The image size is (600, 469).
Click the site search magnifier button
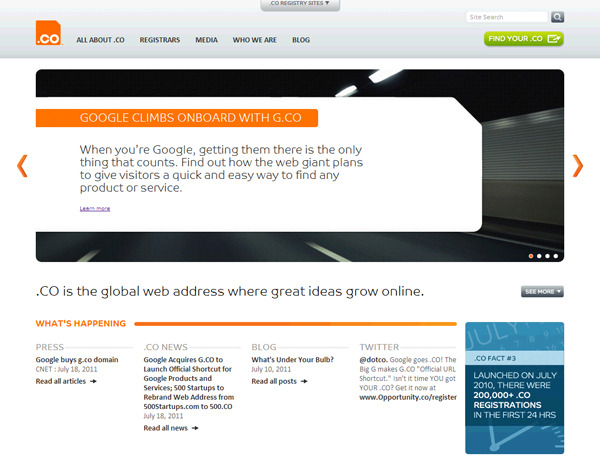[557, 17]
